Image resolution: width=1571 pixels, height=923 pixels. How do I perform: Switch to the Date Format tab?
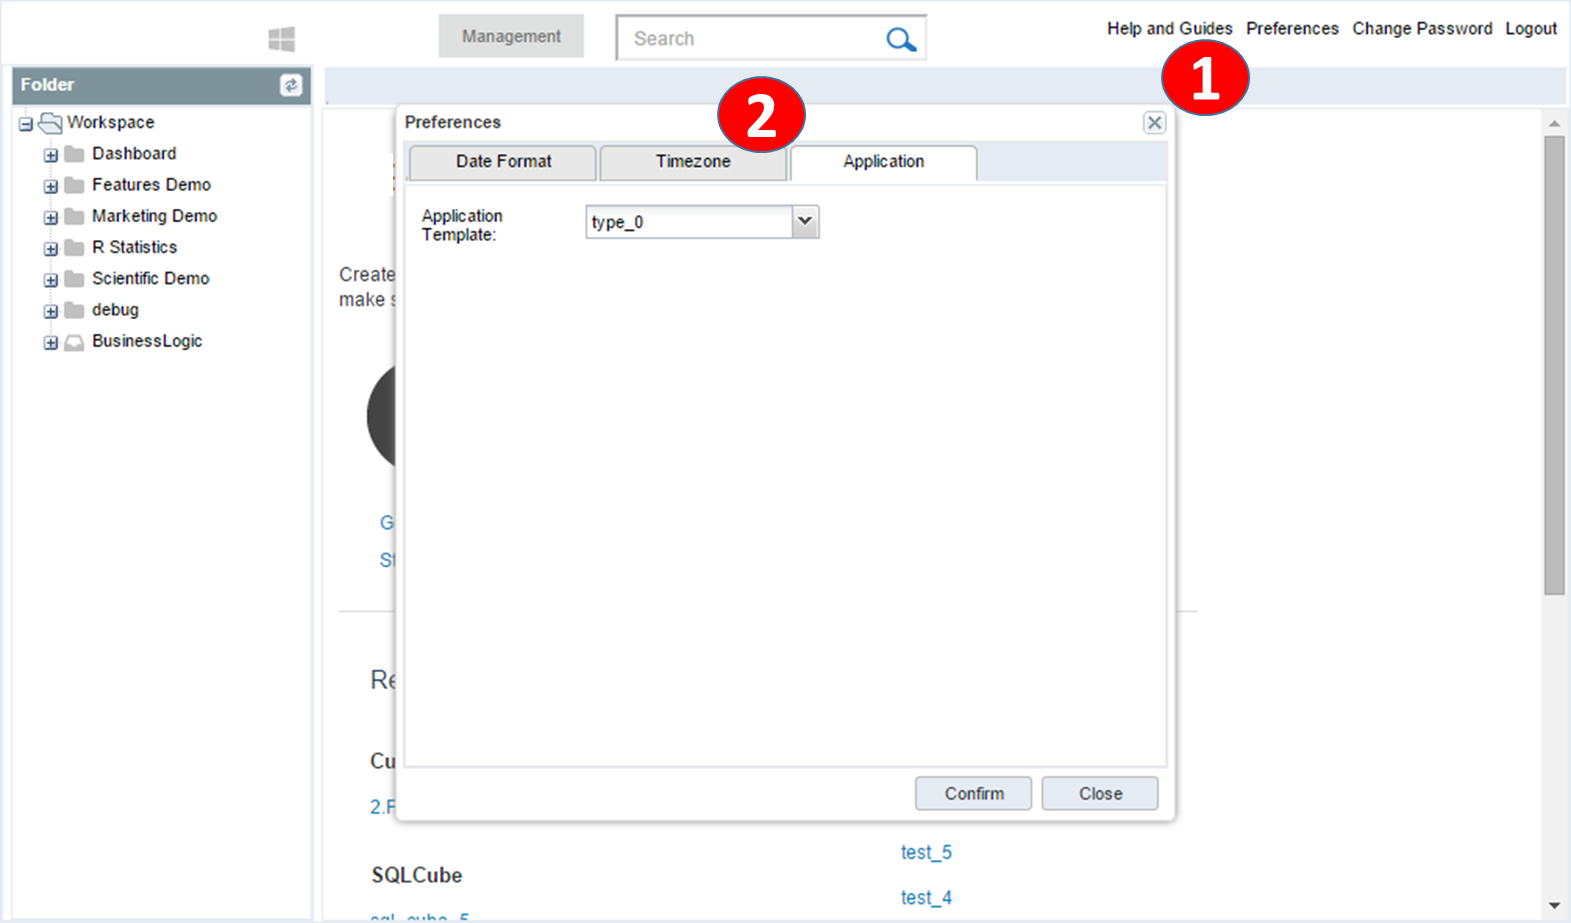click(503, 162)
